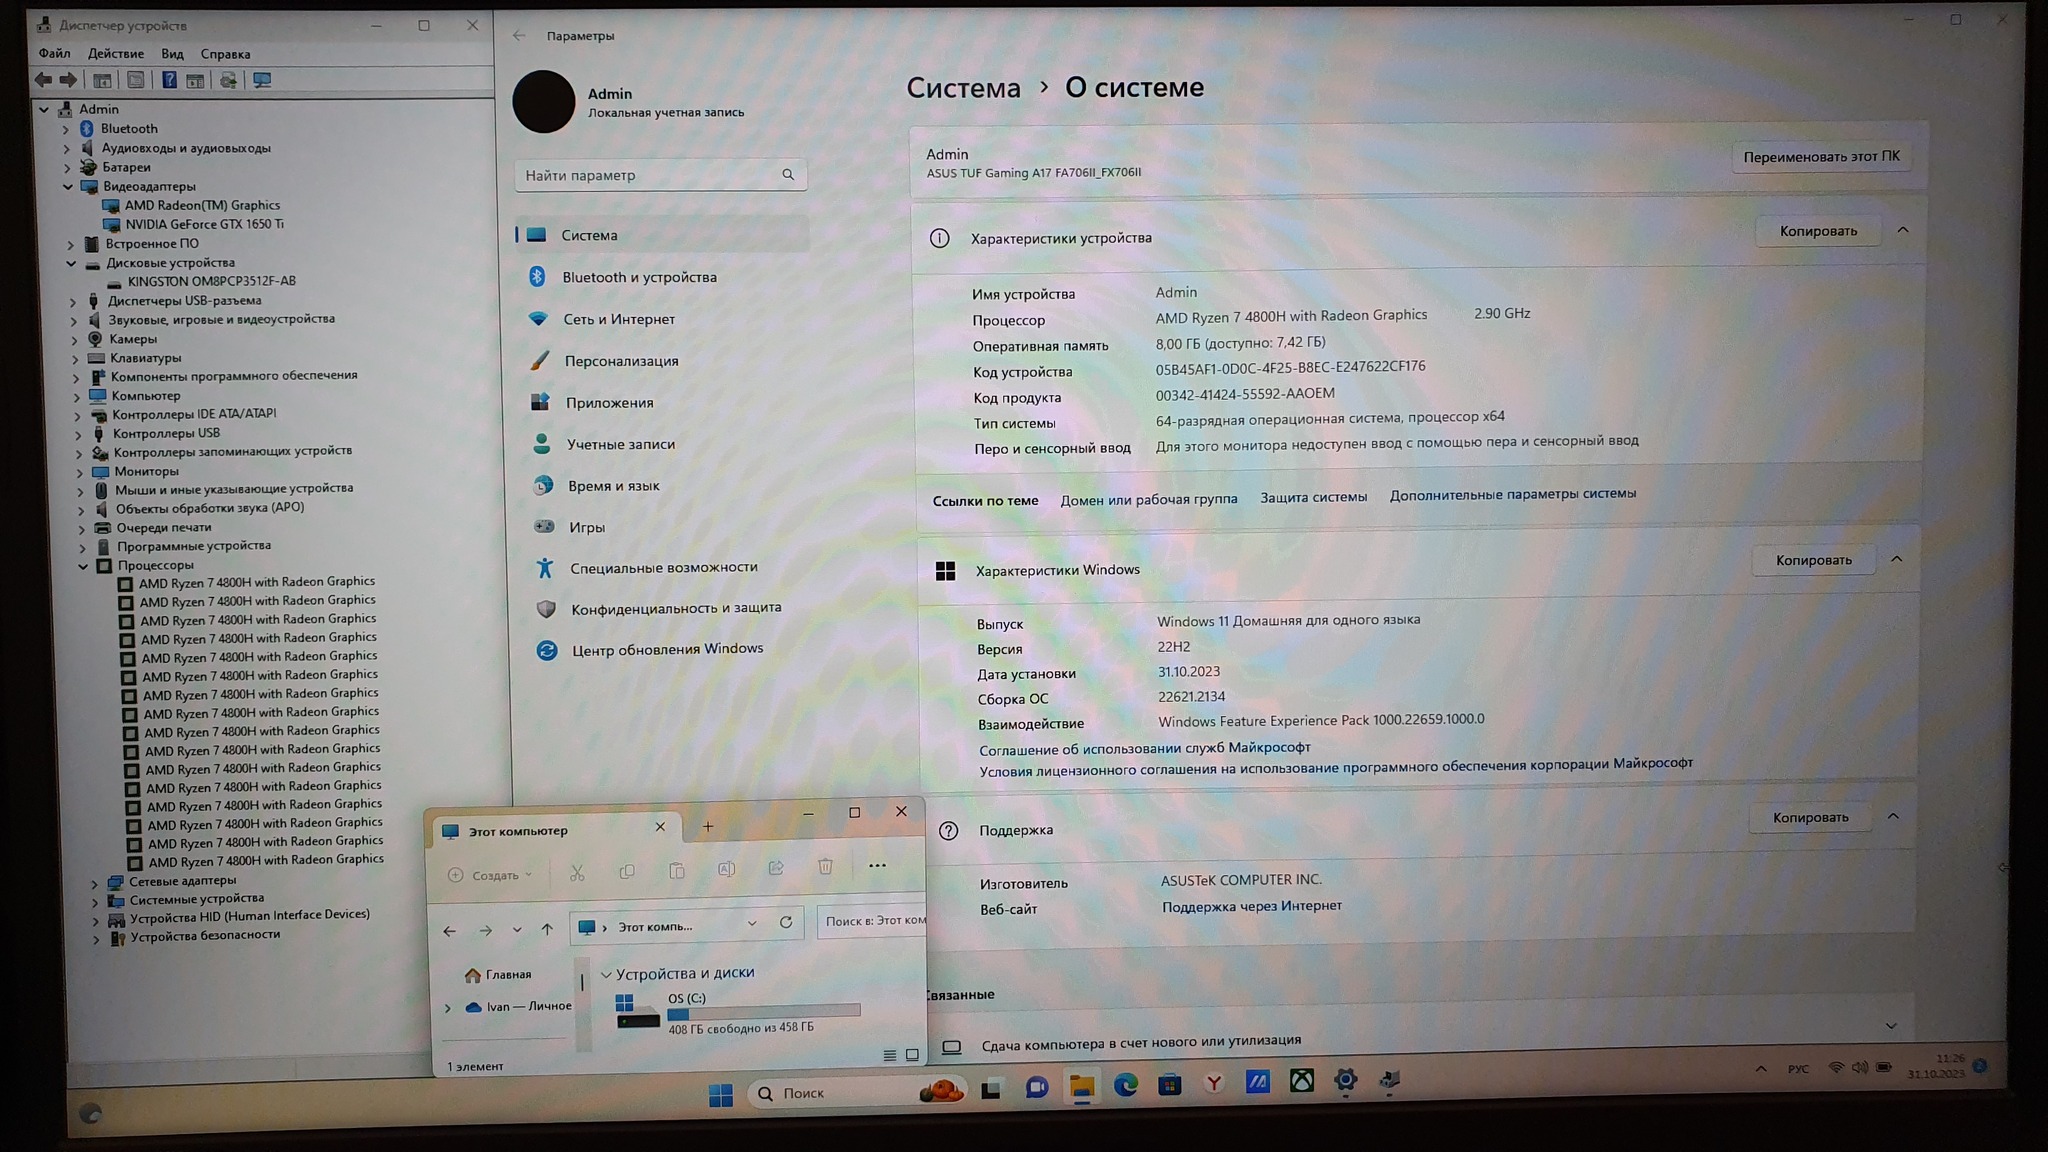Click the delete (trash) icon in Explorer toolbar

coord(825,867)
